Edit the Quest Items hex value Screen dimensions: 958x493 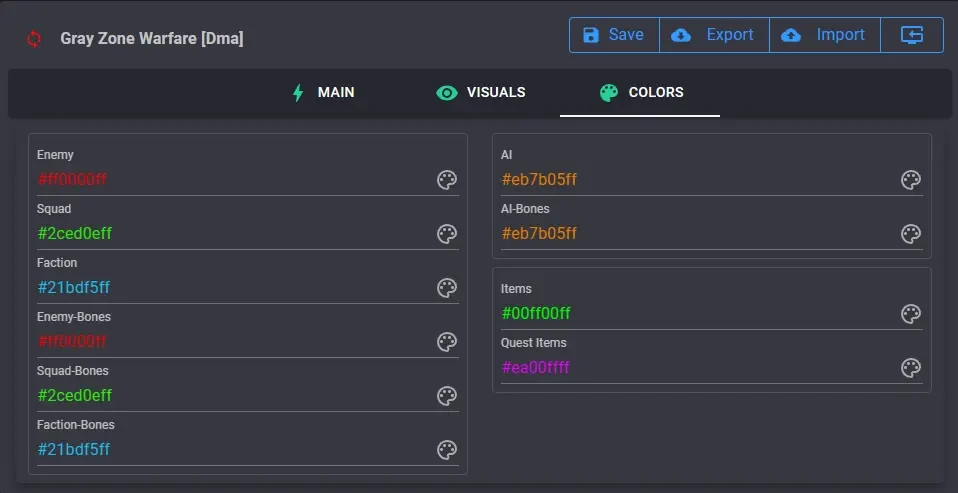[x=699, y=368]
